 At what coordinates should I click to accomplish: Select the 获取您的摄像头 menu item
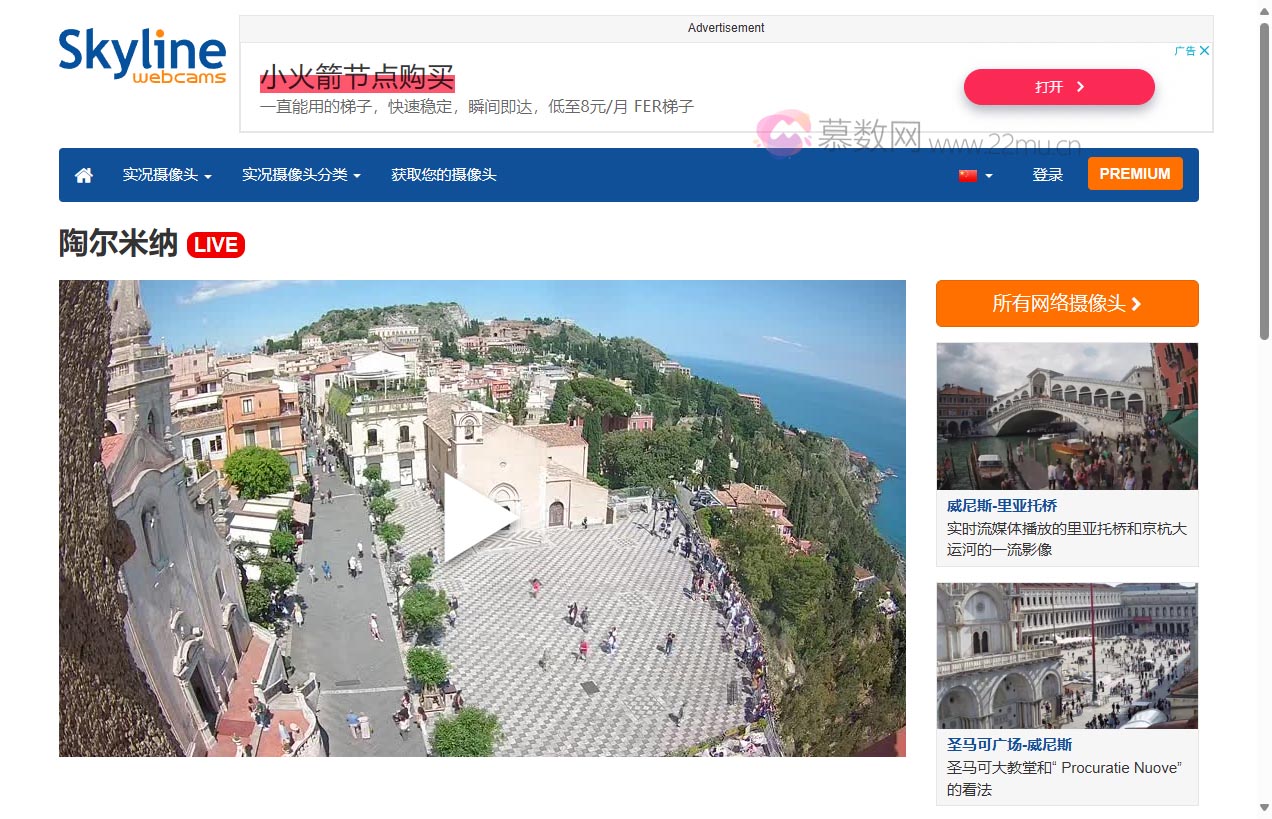tap(443, 174)
